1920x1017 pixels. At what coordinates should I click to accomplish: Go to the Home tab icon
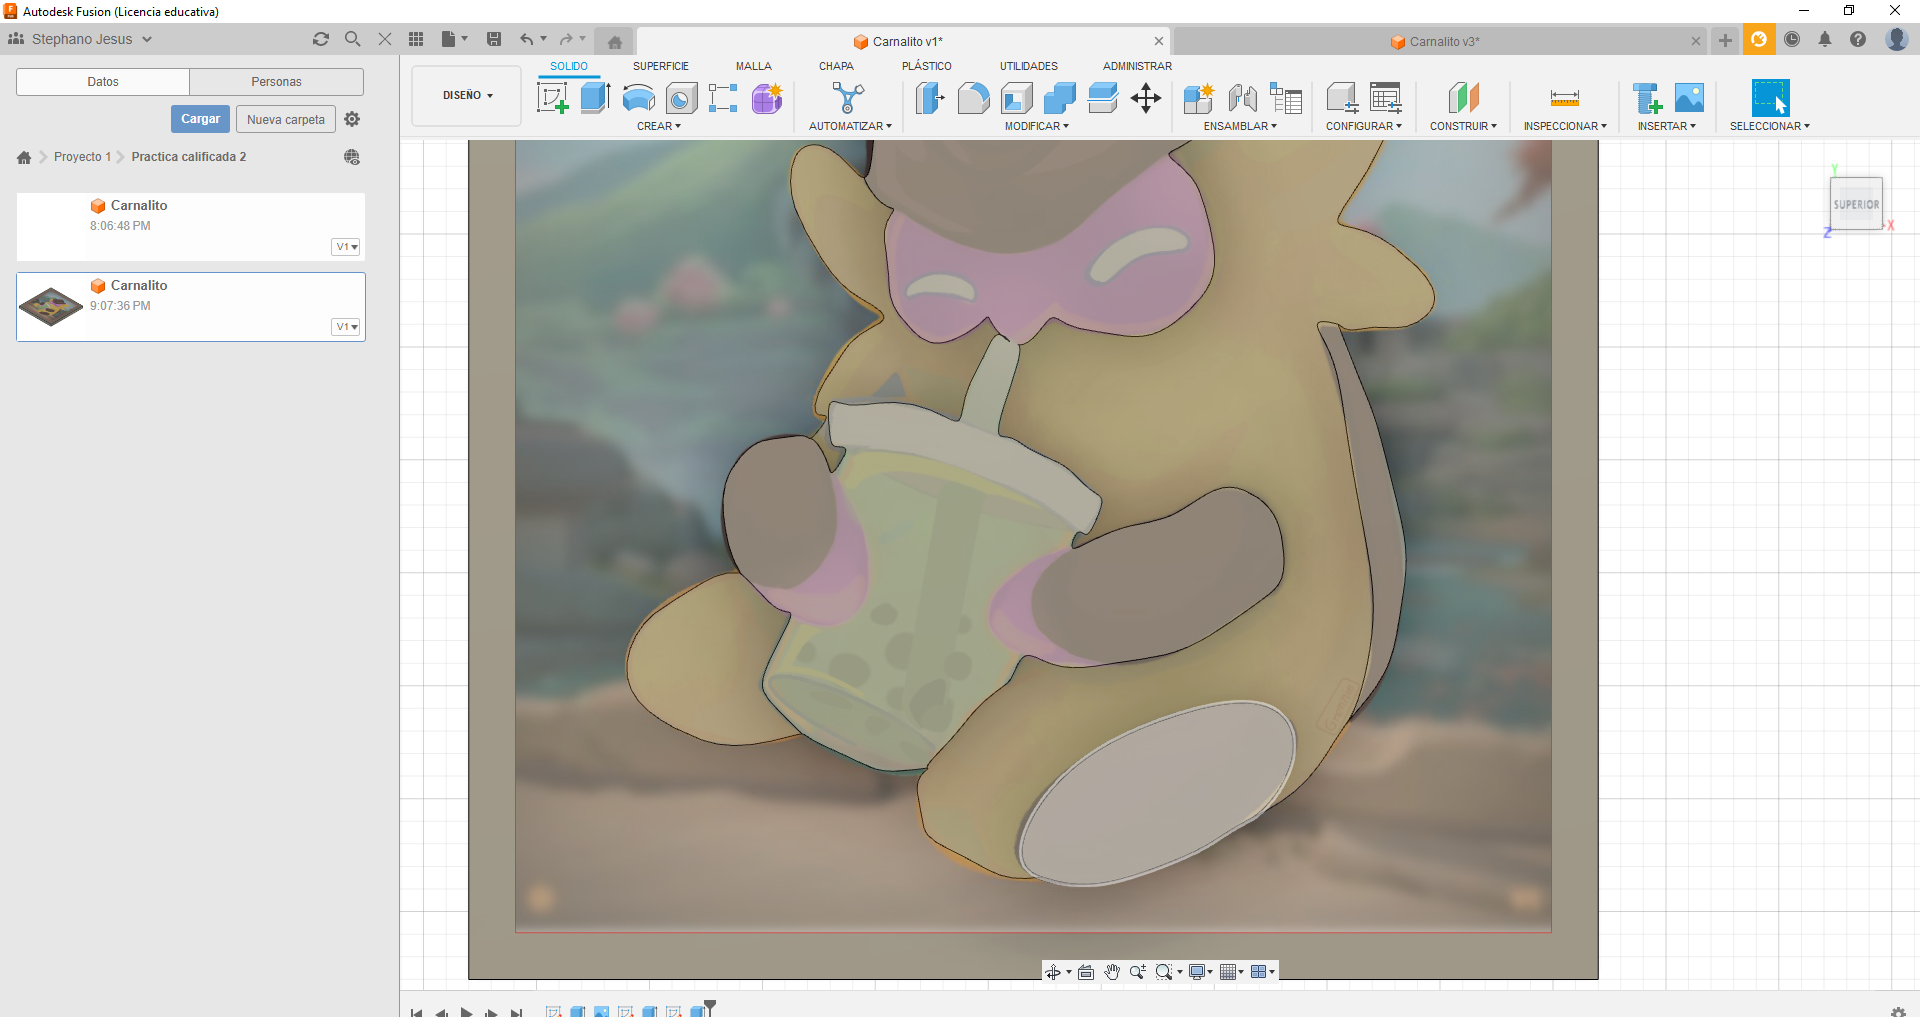pyautogui.click(x=615, y=41)
